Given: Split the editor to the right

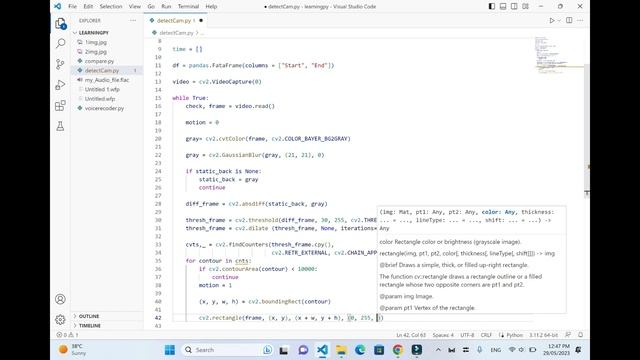Looking at the screenshot, I should click(x=569, y=20).
